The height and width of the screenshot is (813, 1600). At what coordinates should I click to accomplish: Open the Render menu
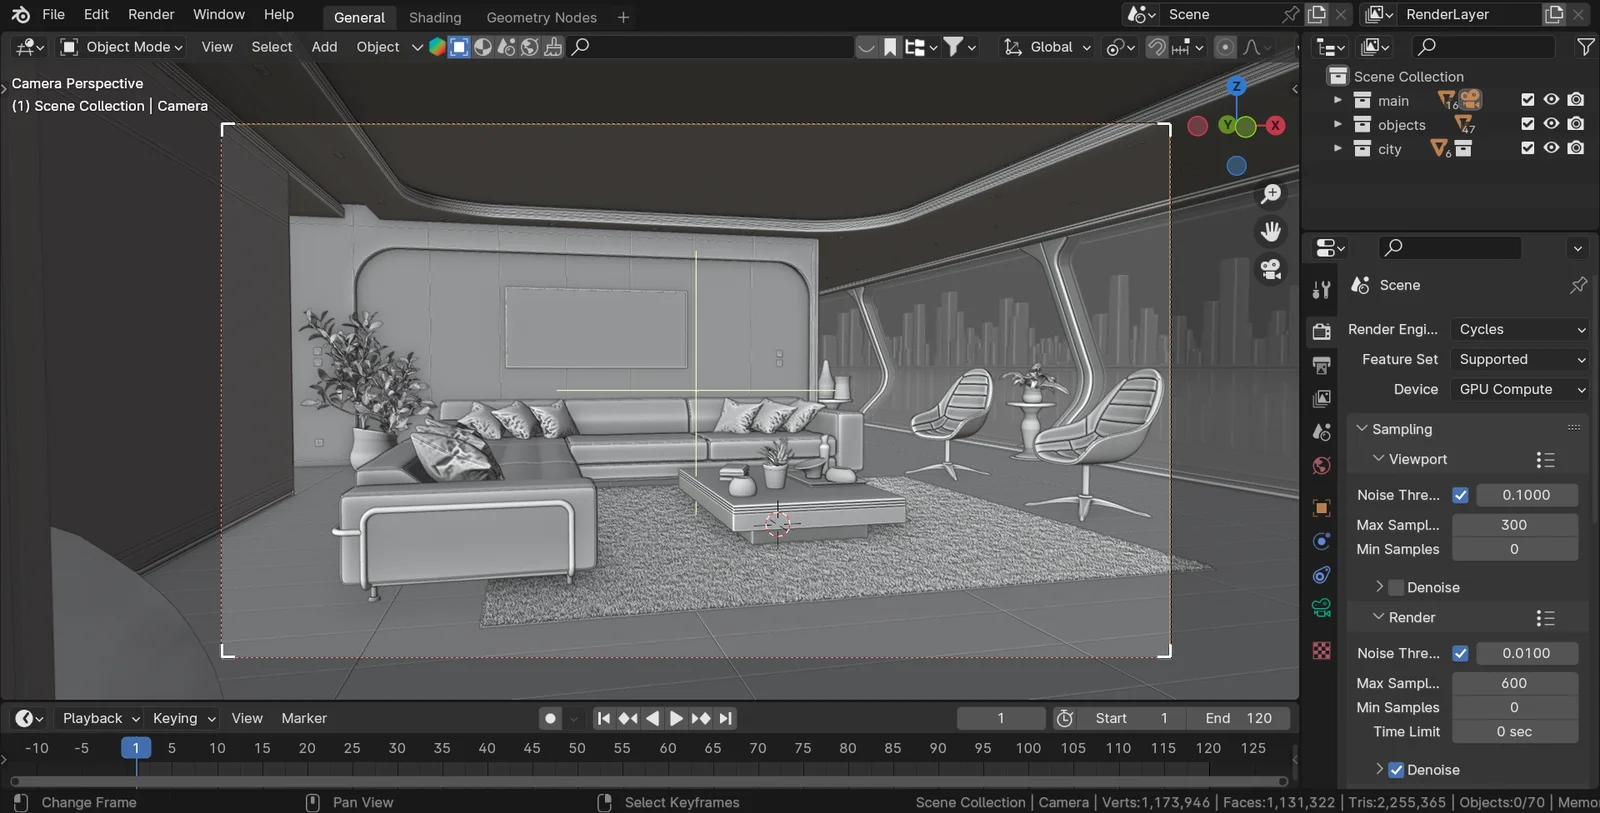coord(151,15)
